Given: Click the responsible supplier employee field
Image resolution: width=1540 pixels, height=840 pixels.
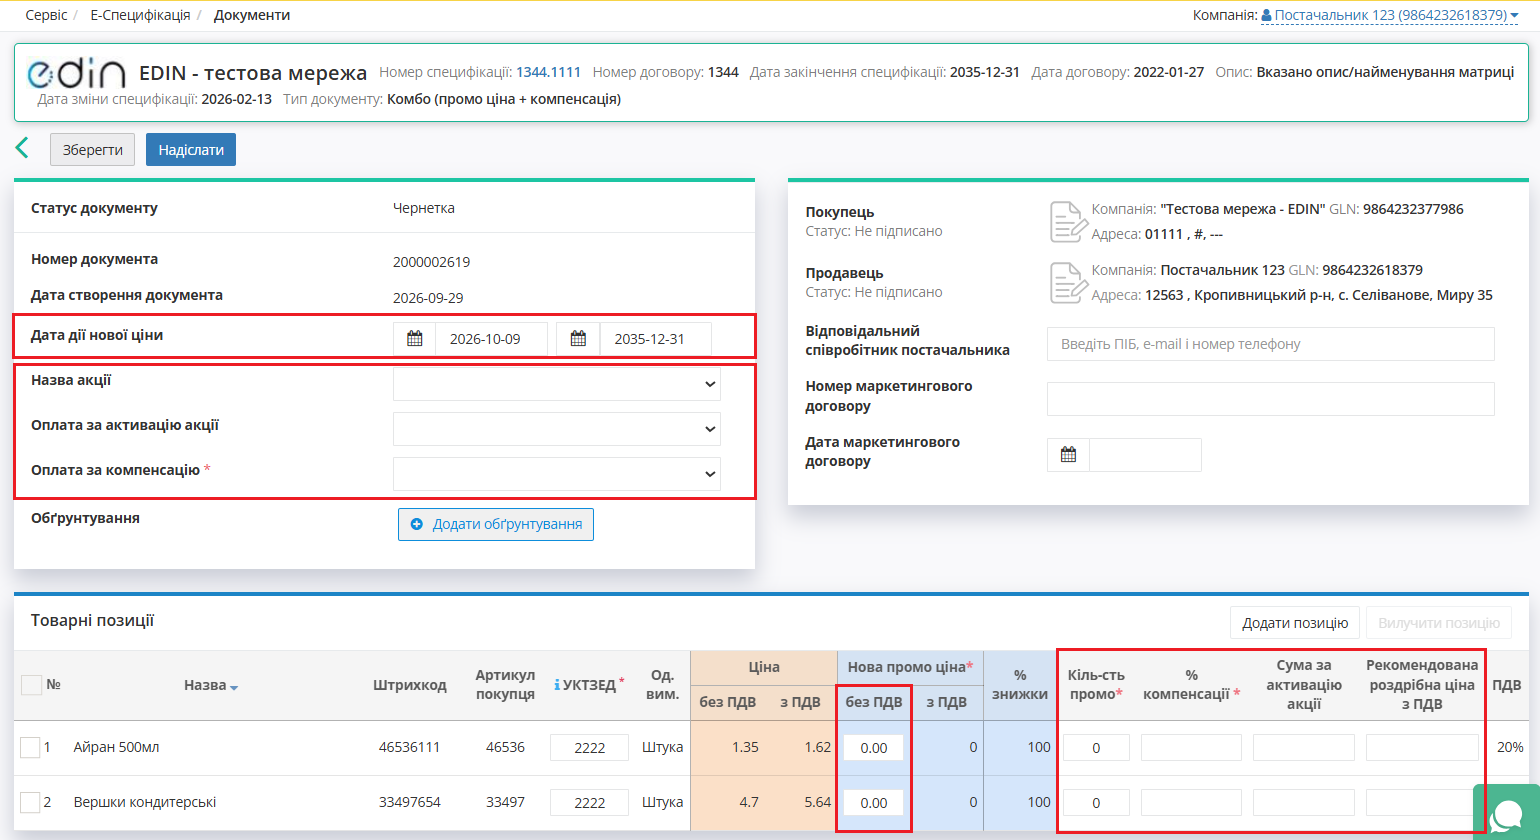Looking at the screenshot, I should (1271, 344).
